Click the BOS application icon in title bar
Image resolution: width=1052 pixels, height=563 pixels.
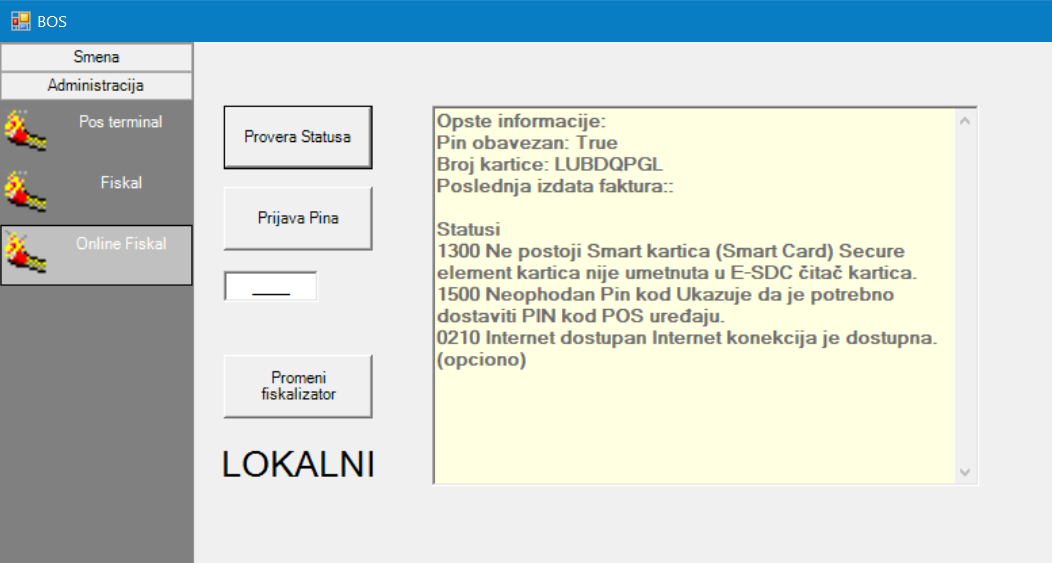click(20, 20)
